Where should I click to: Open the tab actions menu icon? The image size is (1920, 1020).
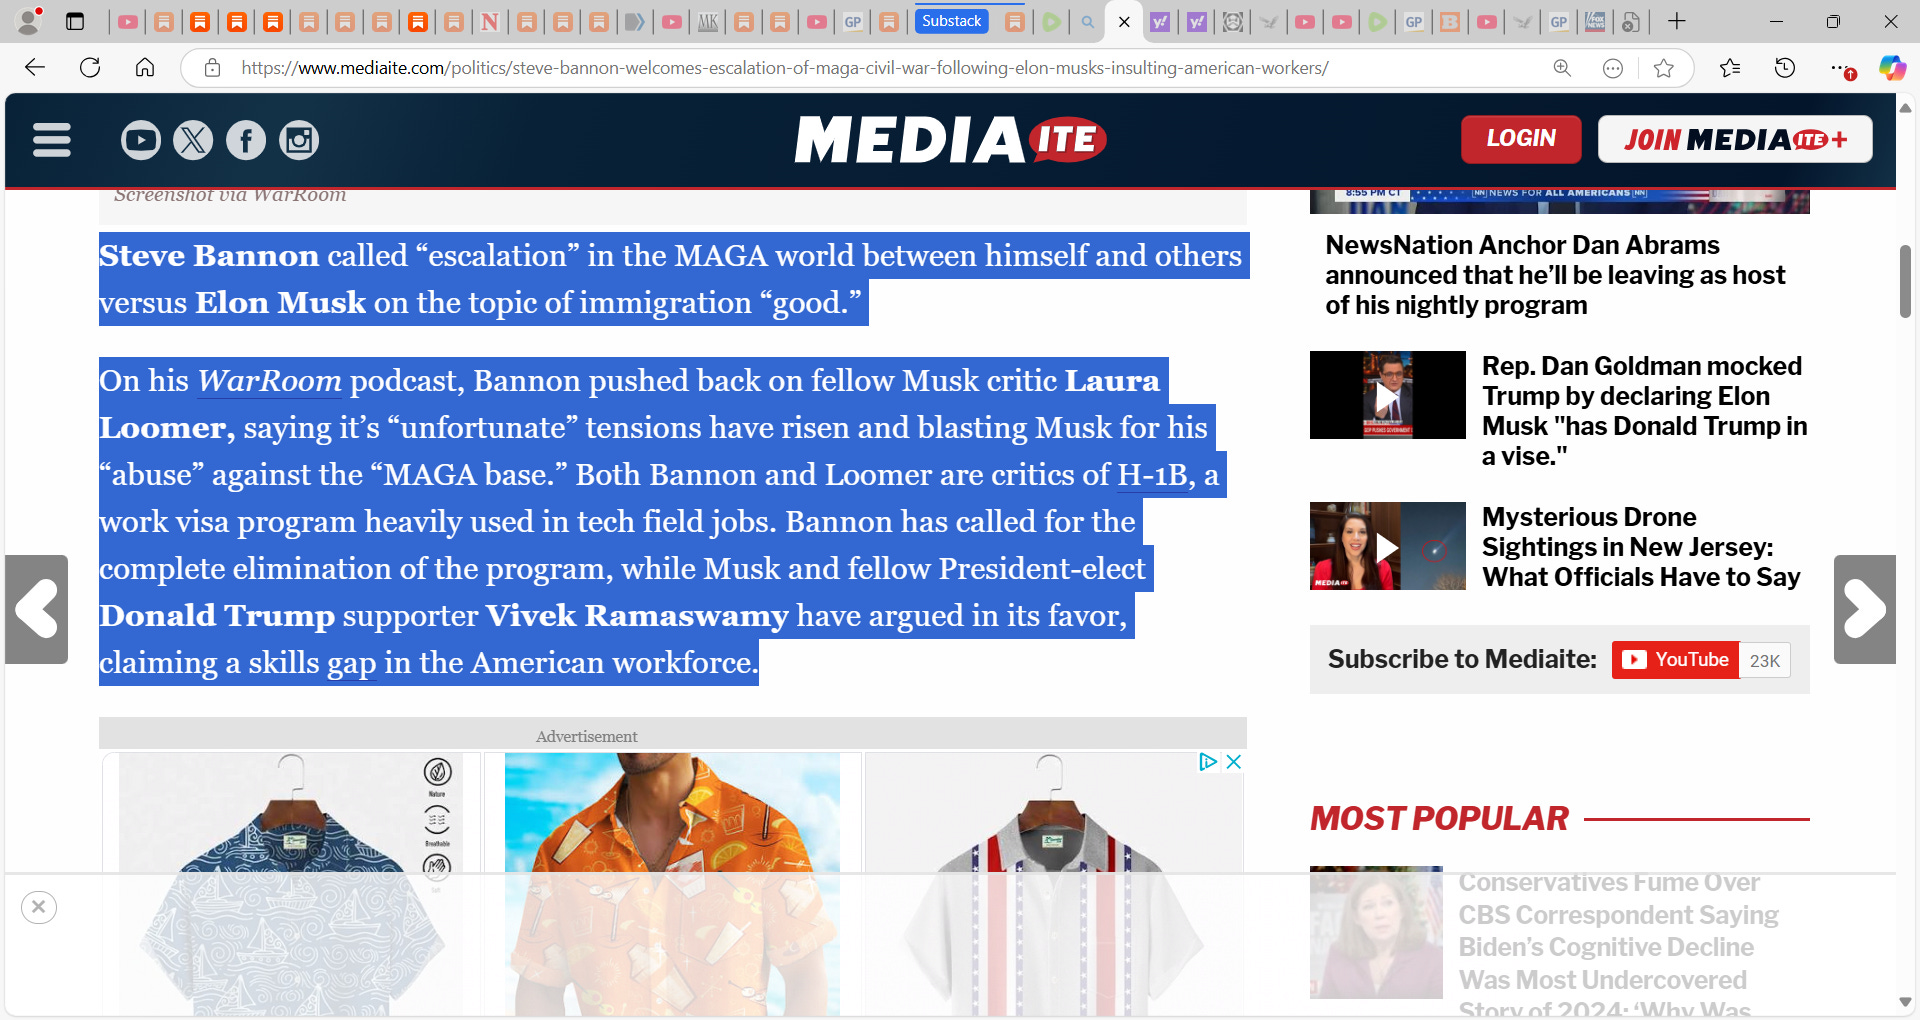75,21
